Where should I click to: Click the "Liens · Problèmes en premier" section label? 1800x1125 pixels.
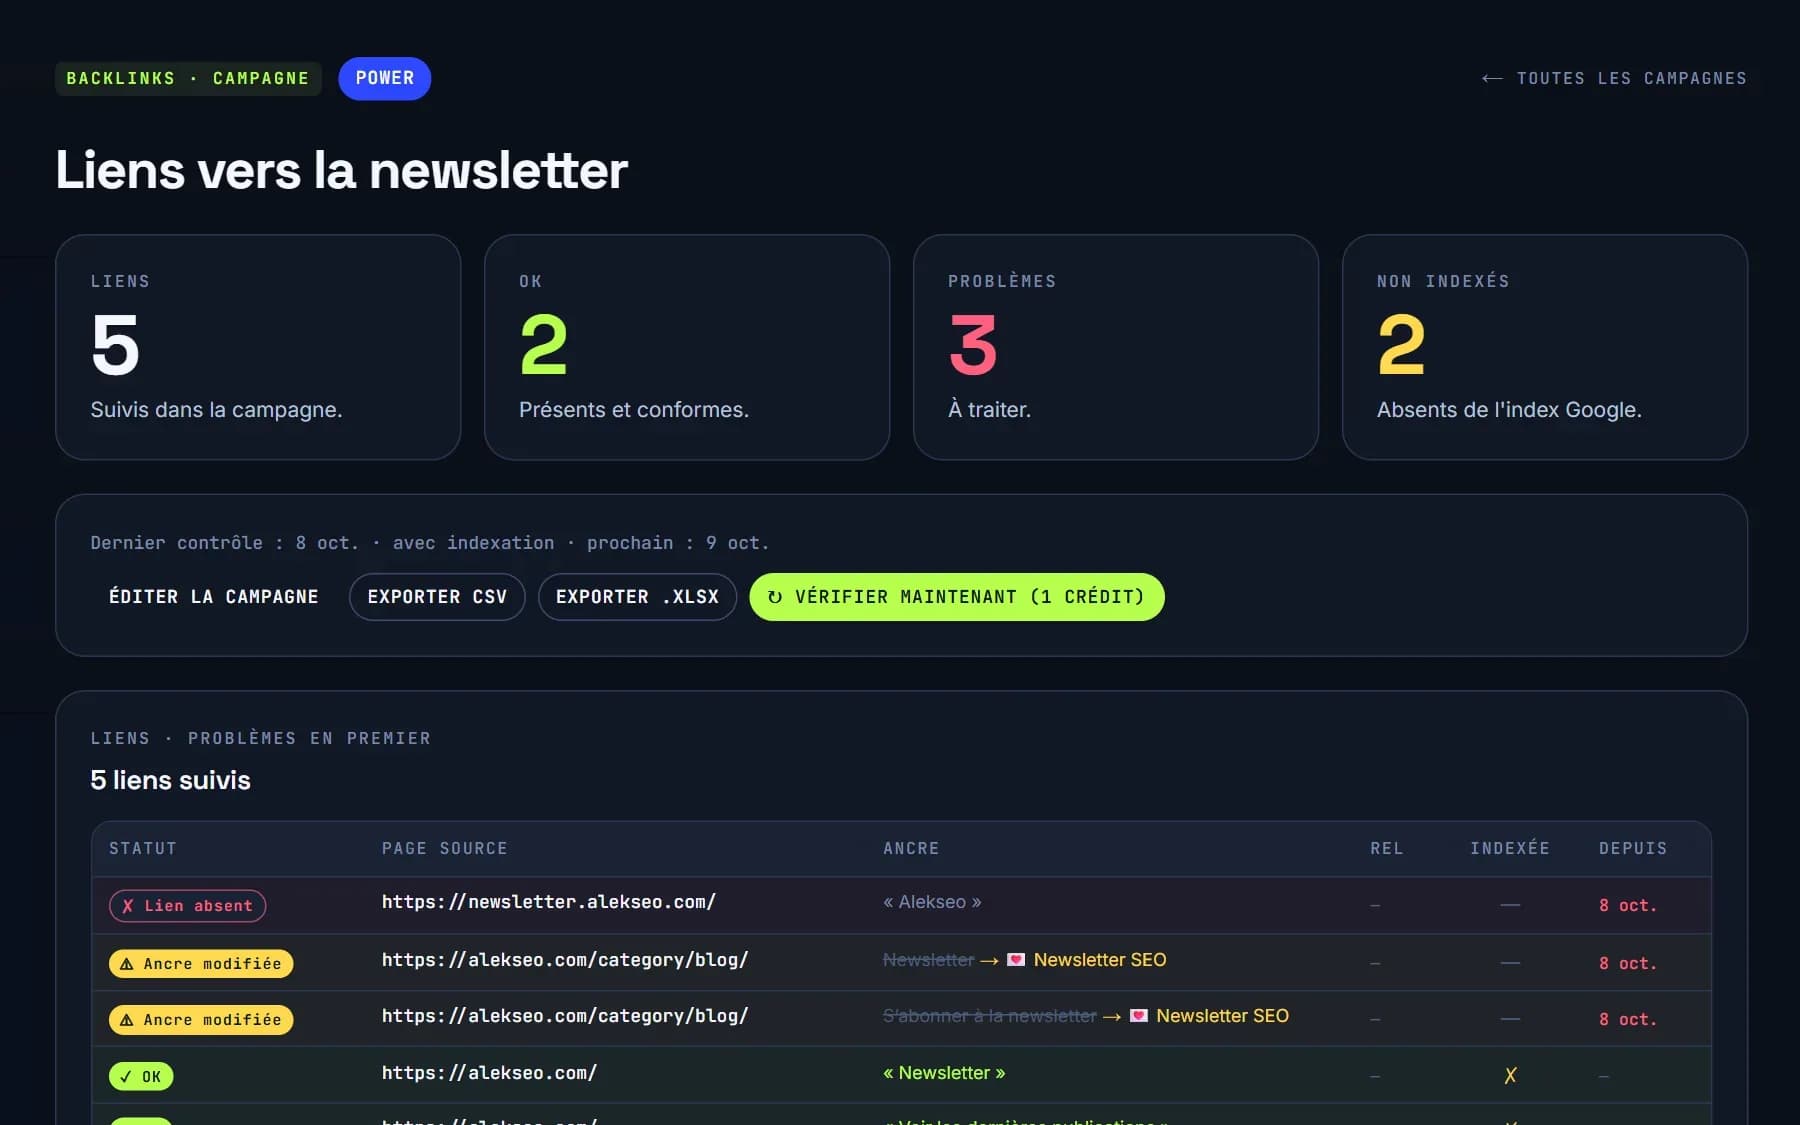[x=261, y=738]
